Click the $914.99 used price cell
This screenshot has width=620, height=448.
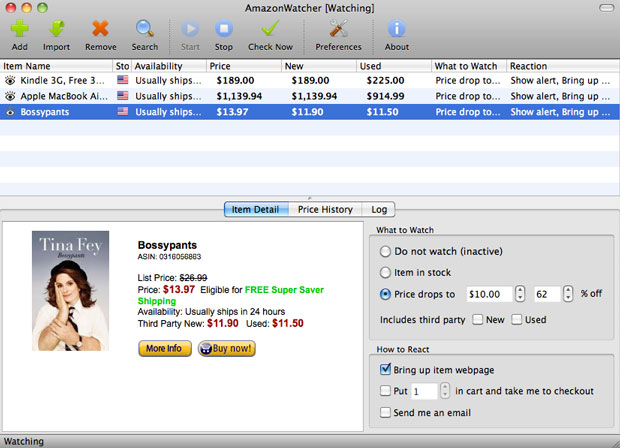(385, 96)
